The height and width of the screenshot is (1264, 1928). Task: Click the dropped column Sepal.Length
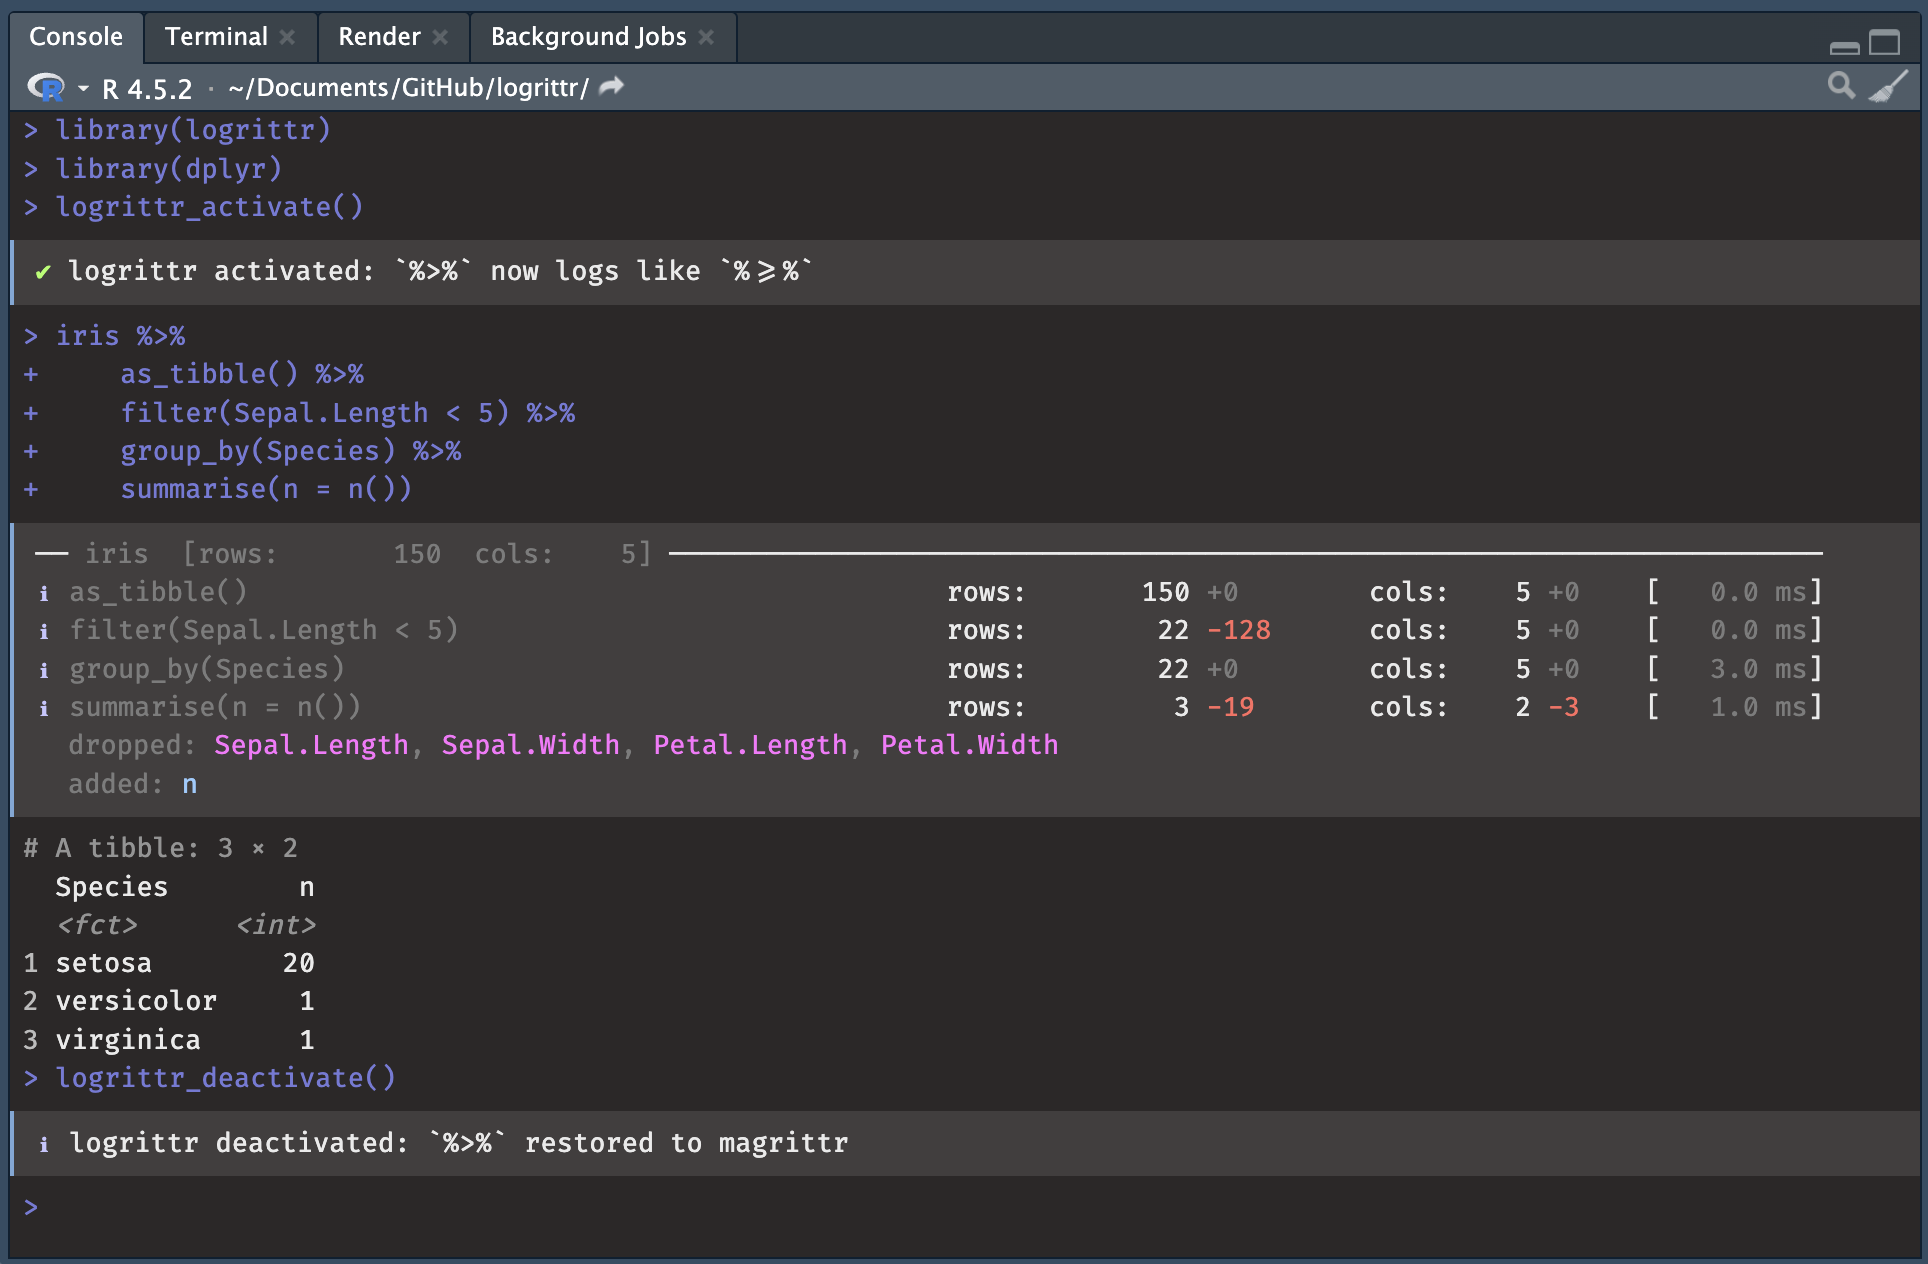[x=311, y=745]
